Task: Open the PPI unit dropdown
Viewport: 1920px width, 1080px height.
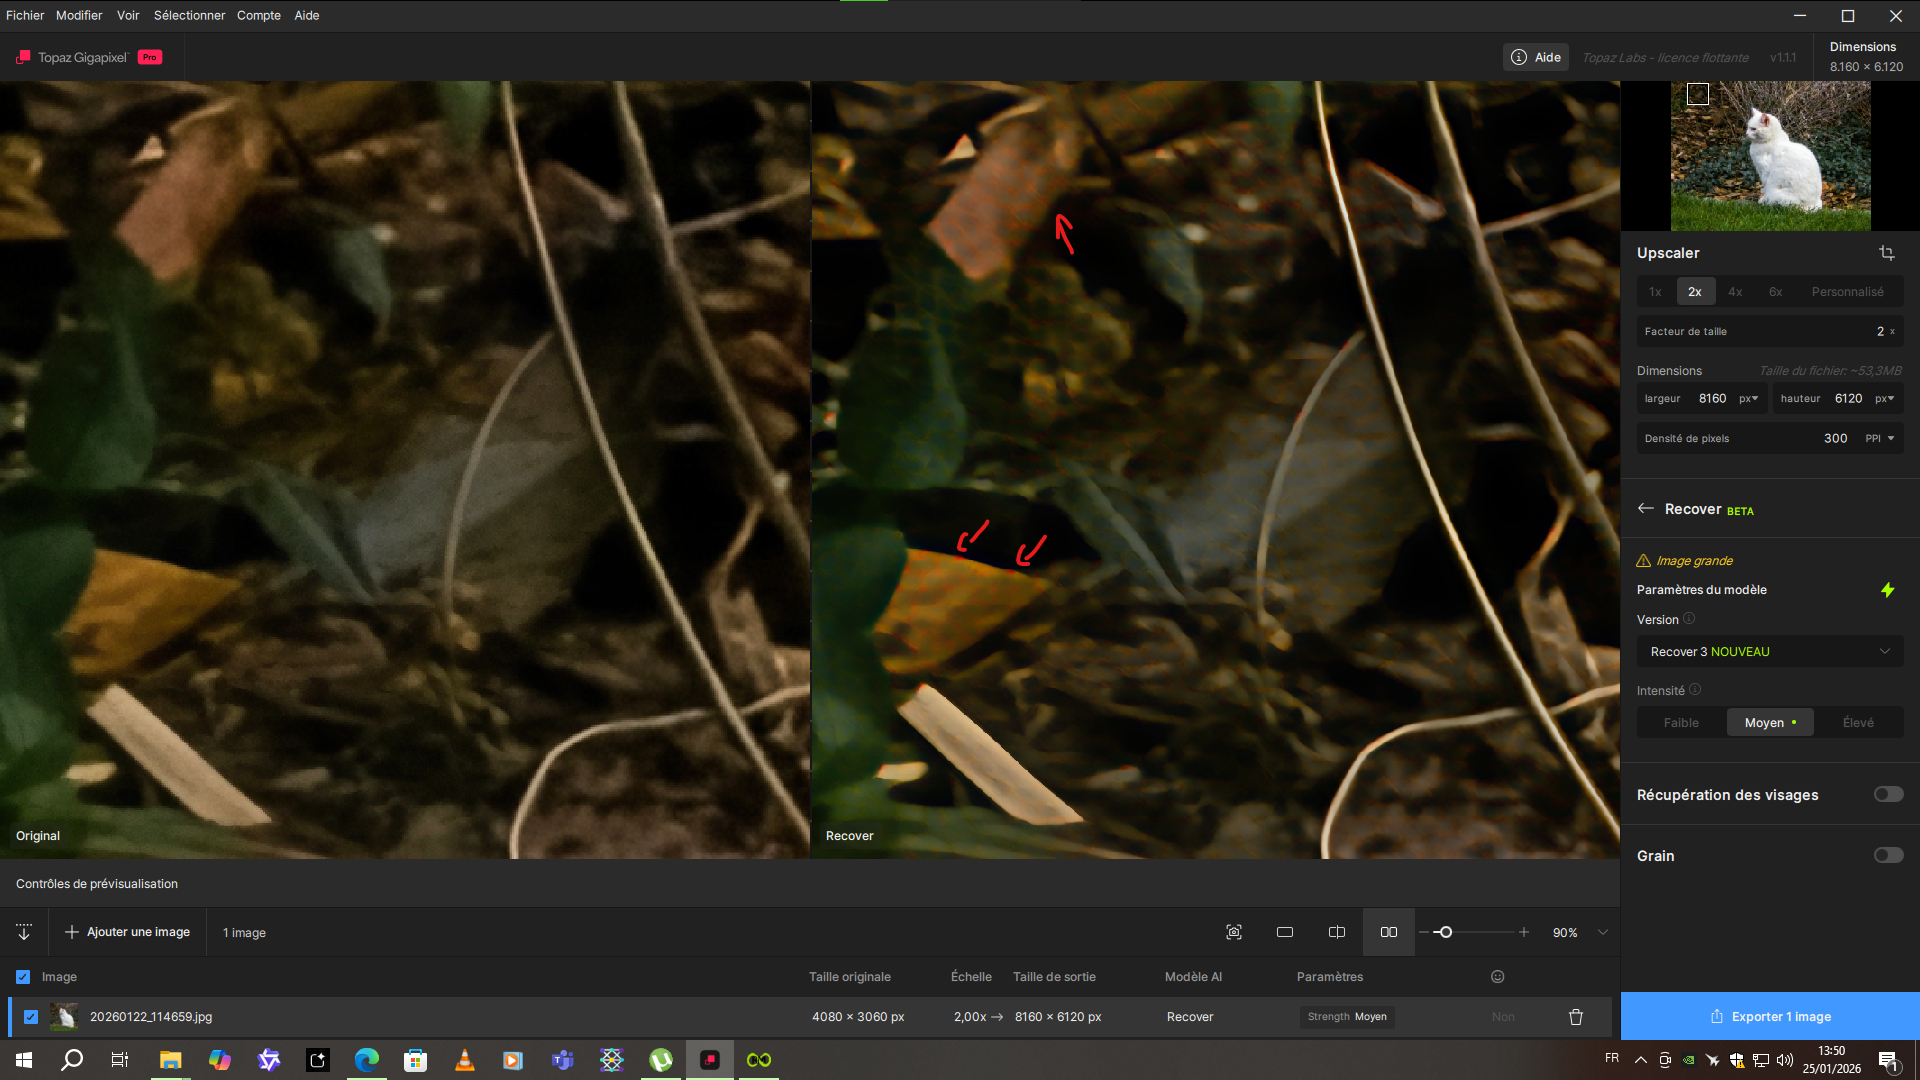Action: (1880, 438)
